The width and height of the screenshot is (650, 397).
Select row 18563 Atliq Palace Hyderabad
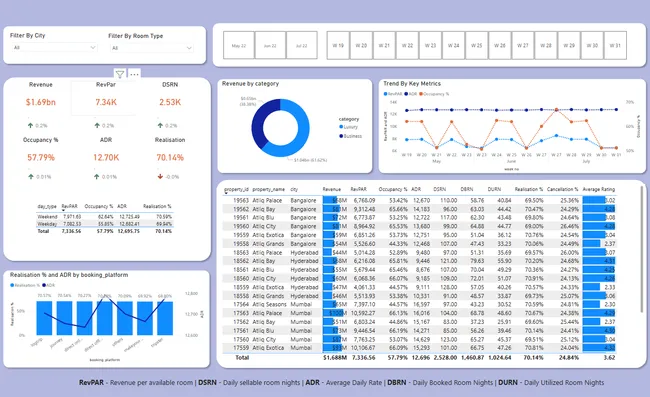[x=420, y=252]
